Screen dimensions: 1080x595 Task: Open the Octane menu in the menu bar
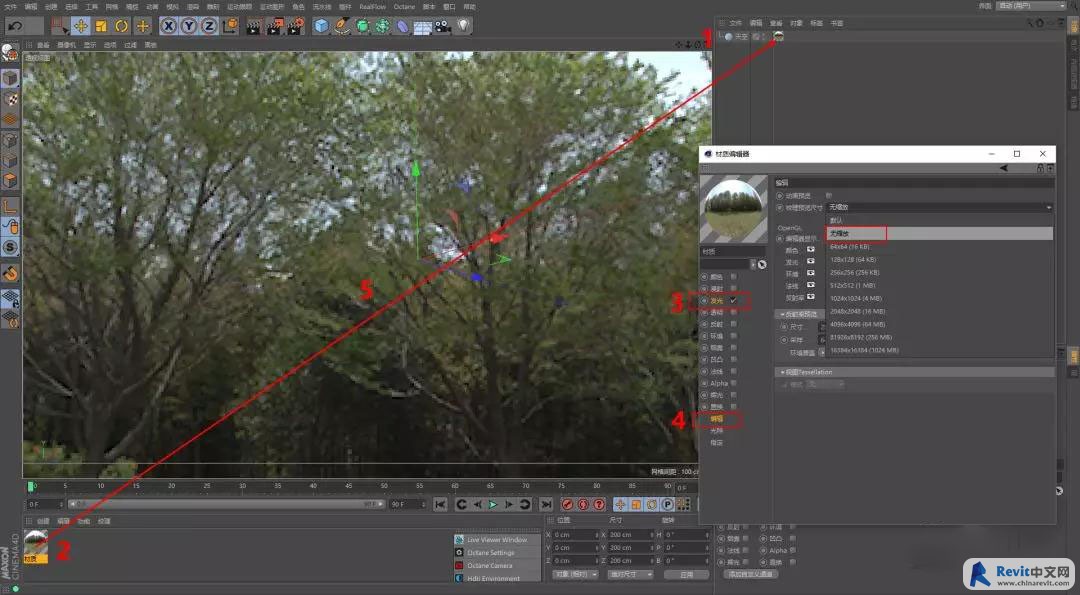click(x=404, y=7)
